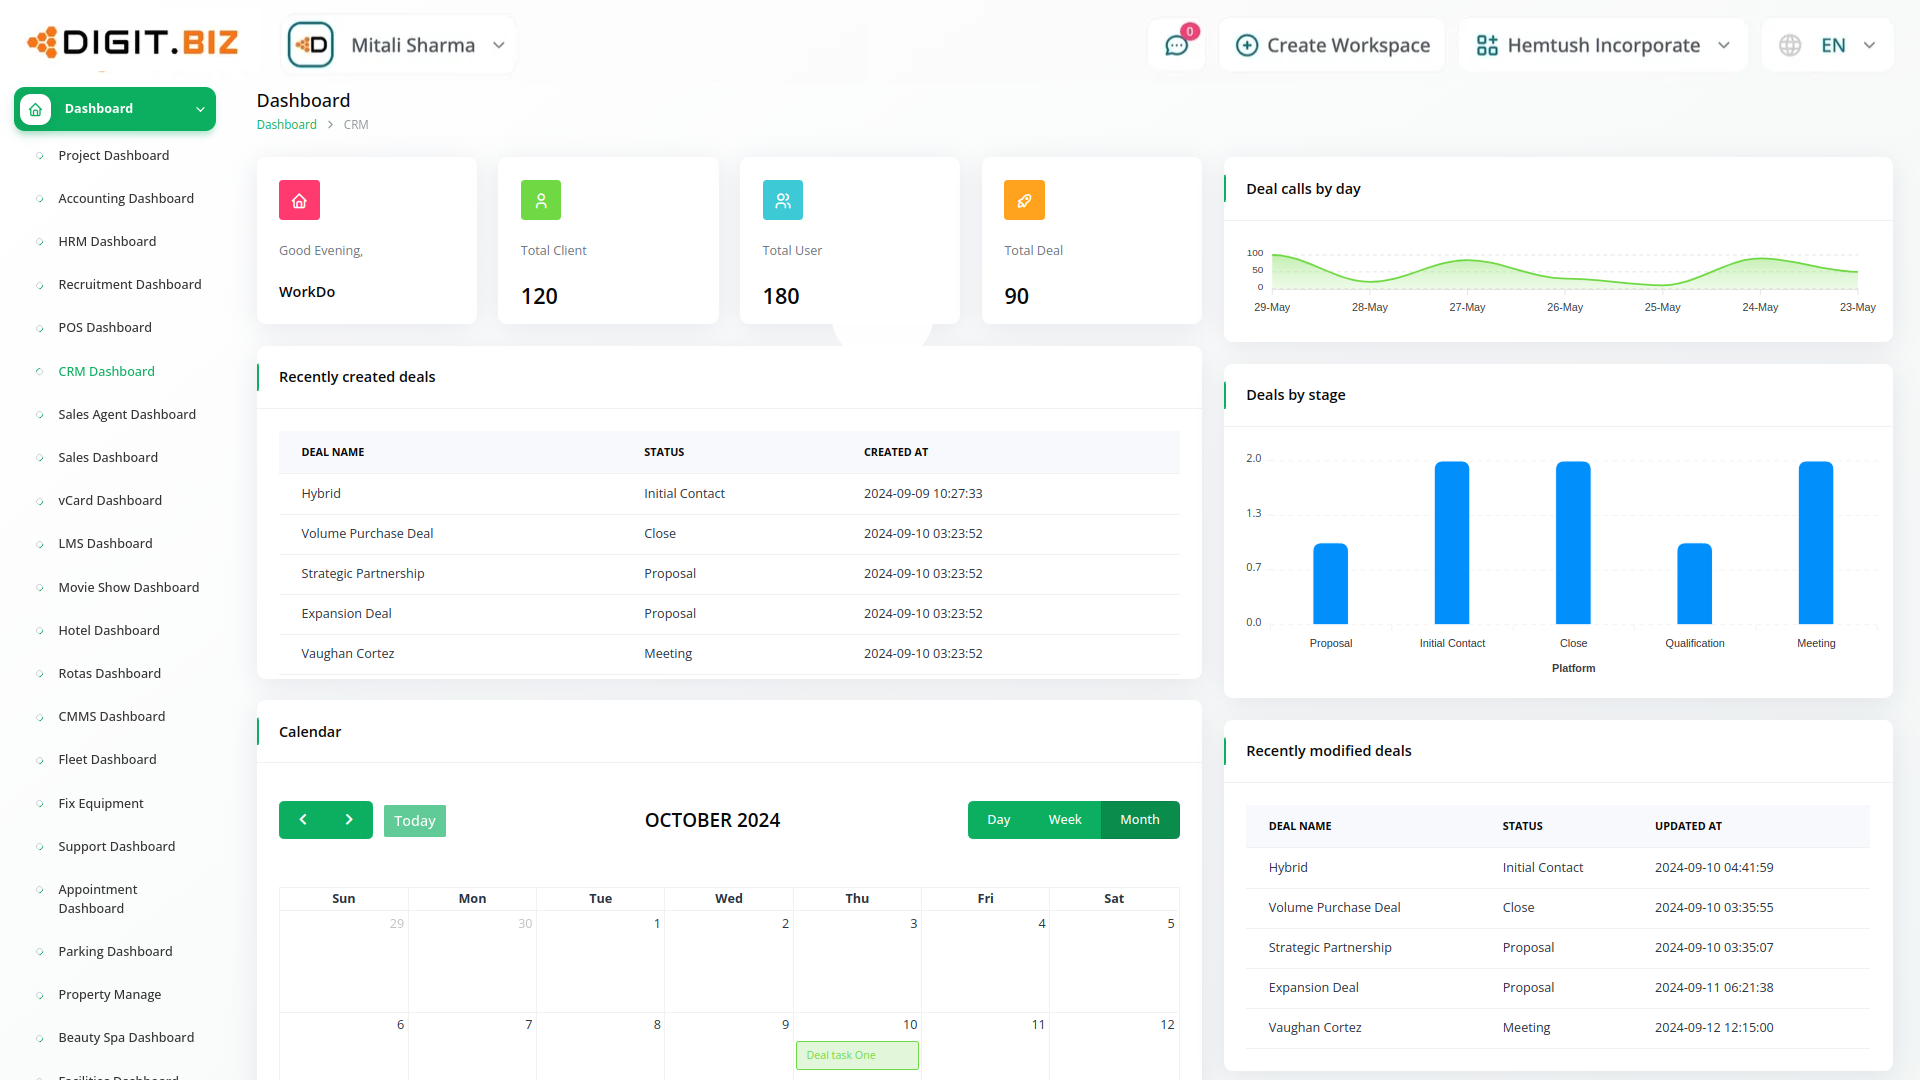Switch calendar to Day view
This screenshot has height=1080, width=1920.
[x=999, y=819]
